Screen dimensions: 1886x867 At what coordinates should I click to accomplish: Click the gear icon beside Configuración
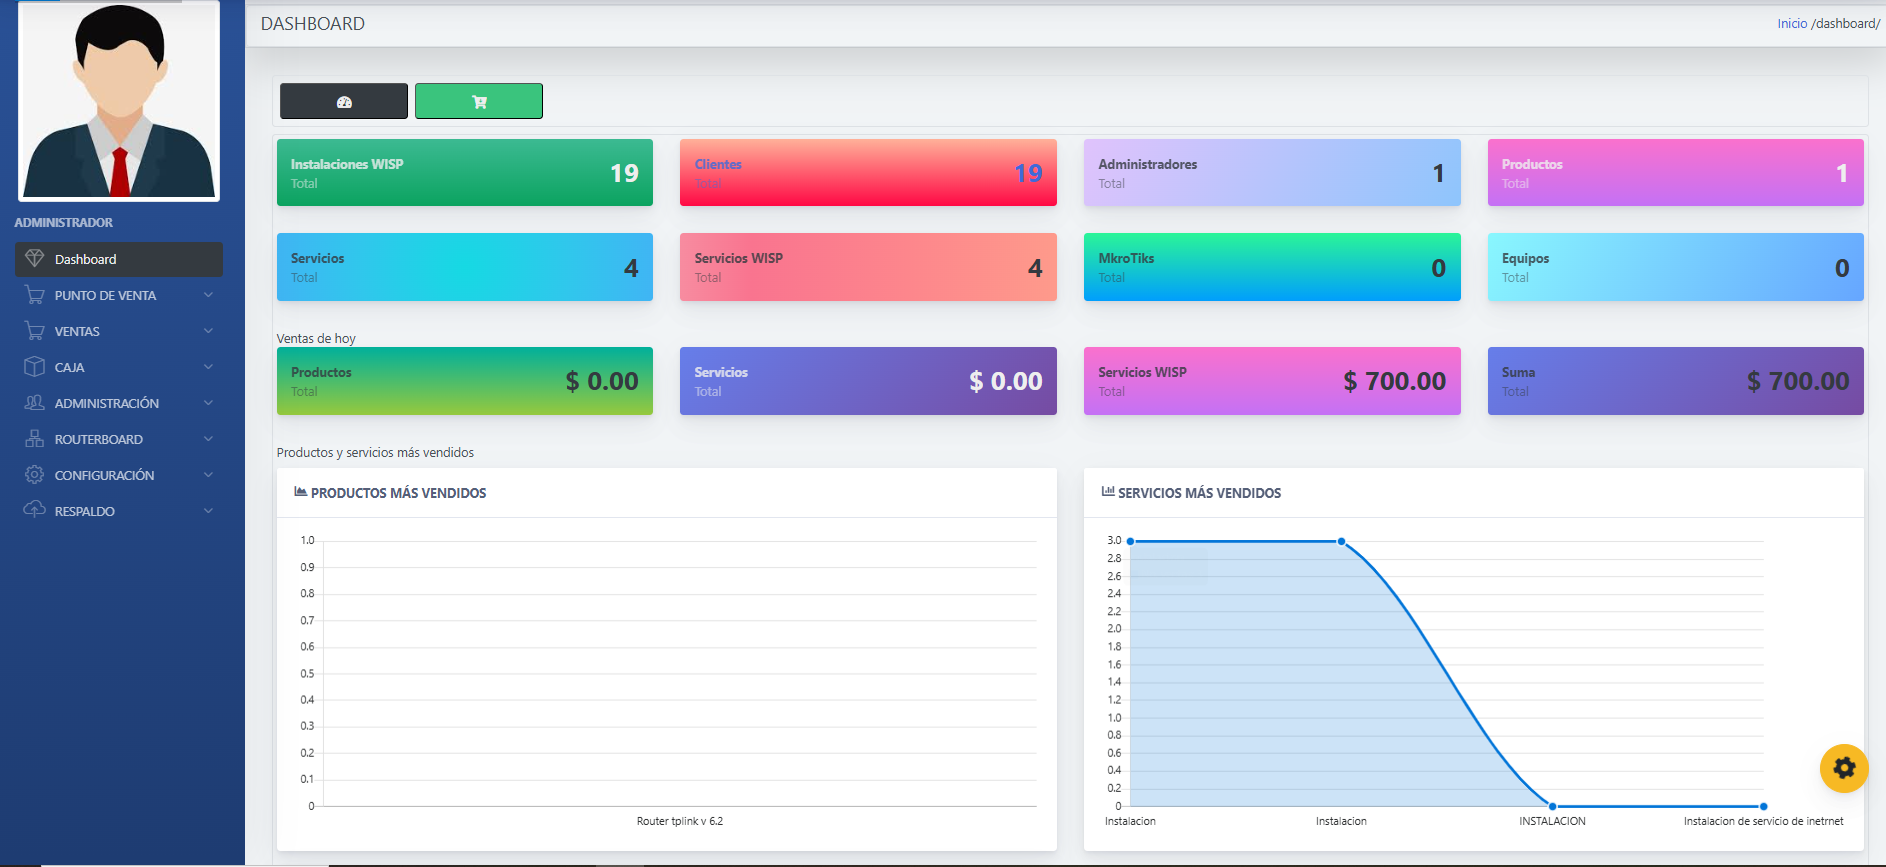click(35, 475)
